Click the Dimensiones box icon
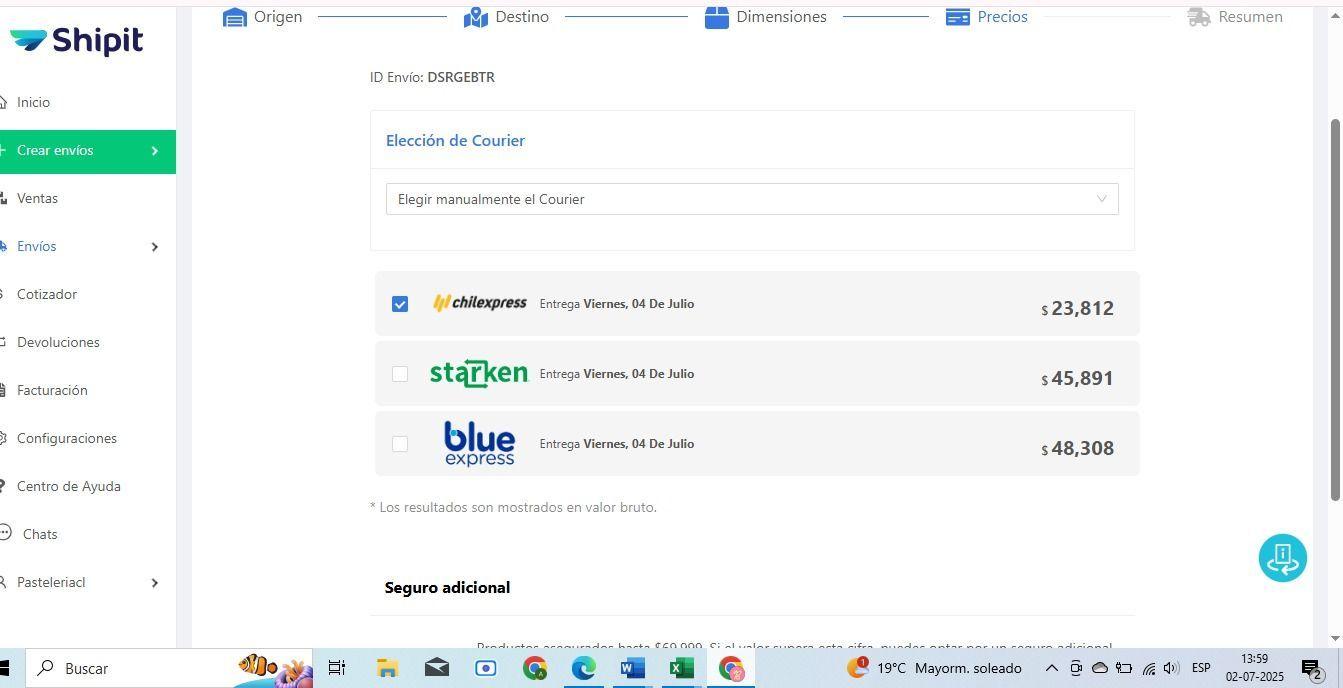This screenshot has height=688, width=1343. click(x=716, y=17)
